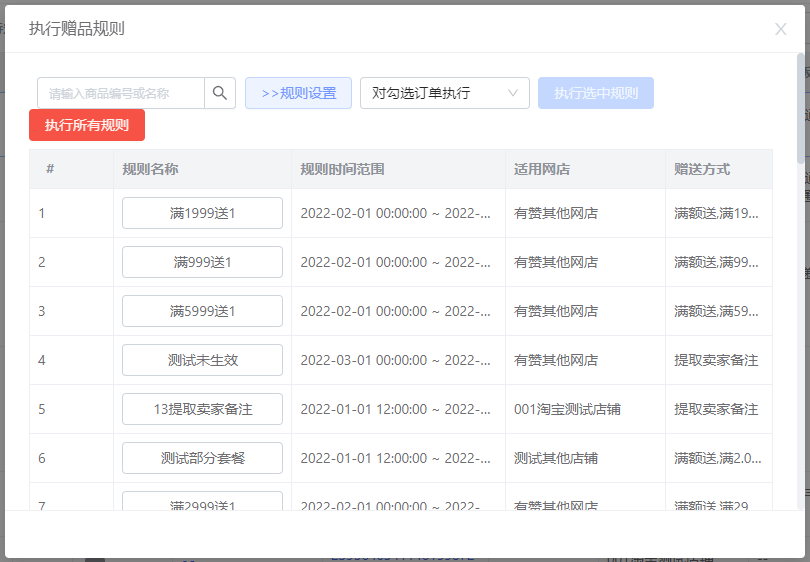Open >>规则设置 settings
The image size is (810, 562).
point(299,93)
